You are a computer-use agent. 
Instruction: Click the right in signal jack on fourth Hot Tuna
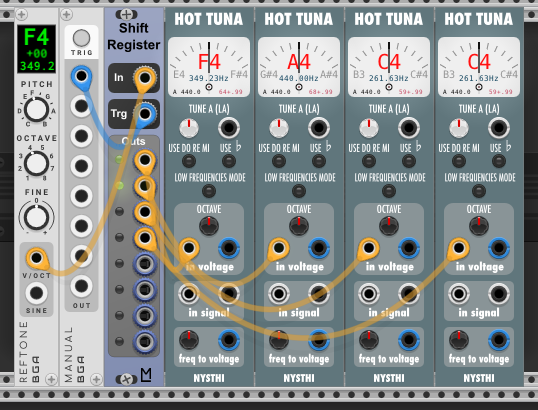point(499,294)
